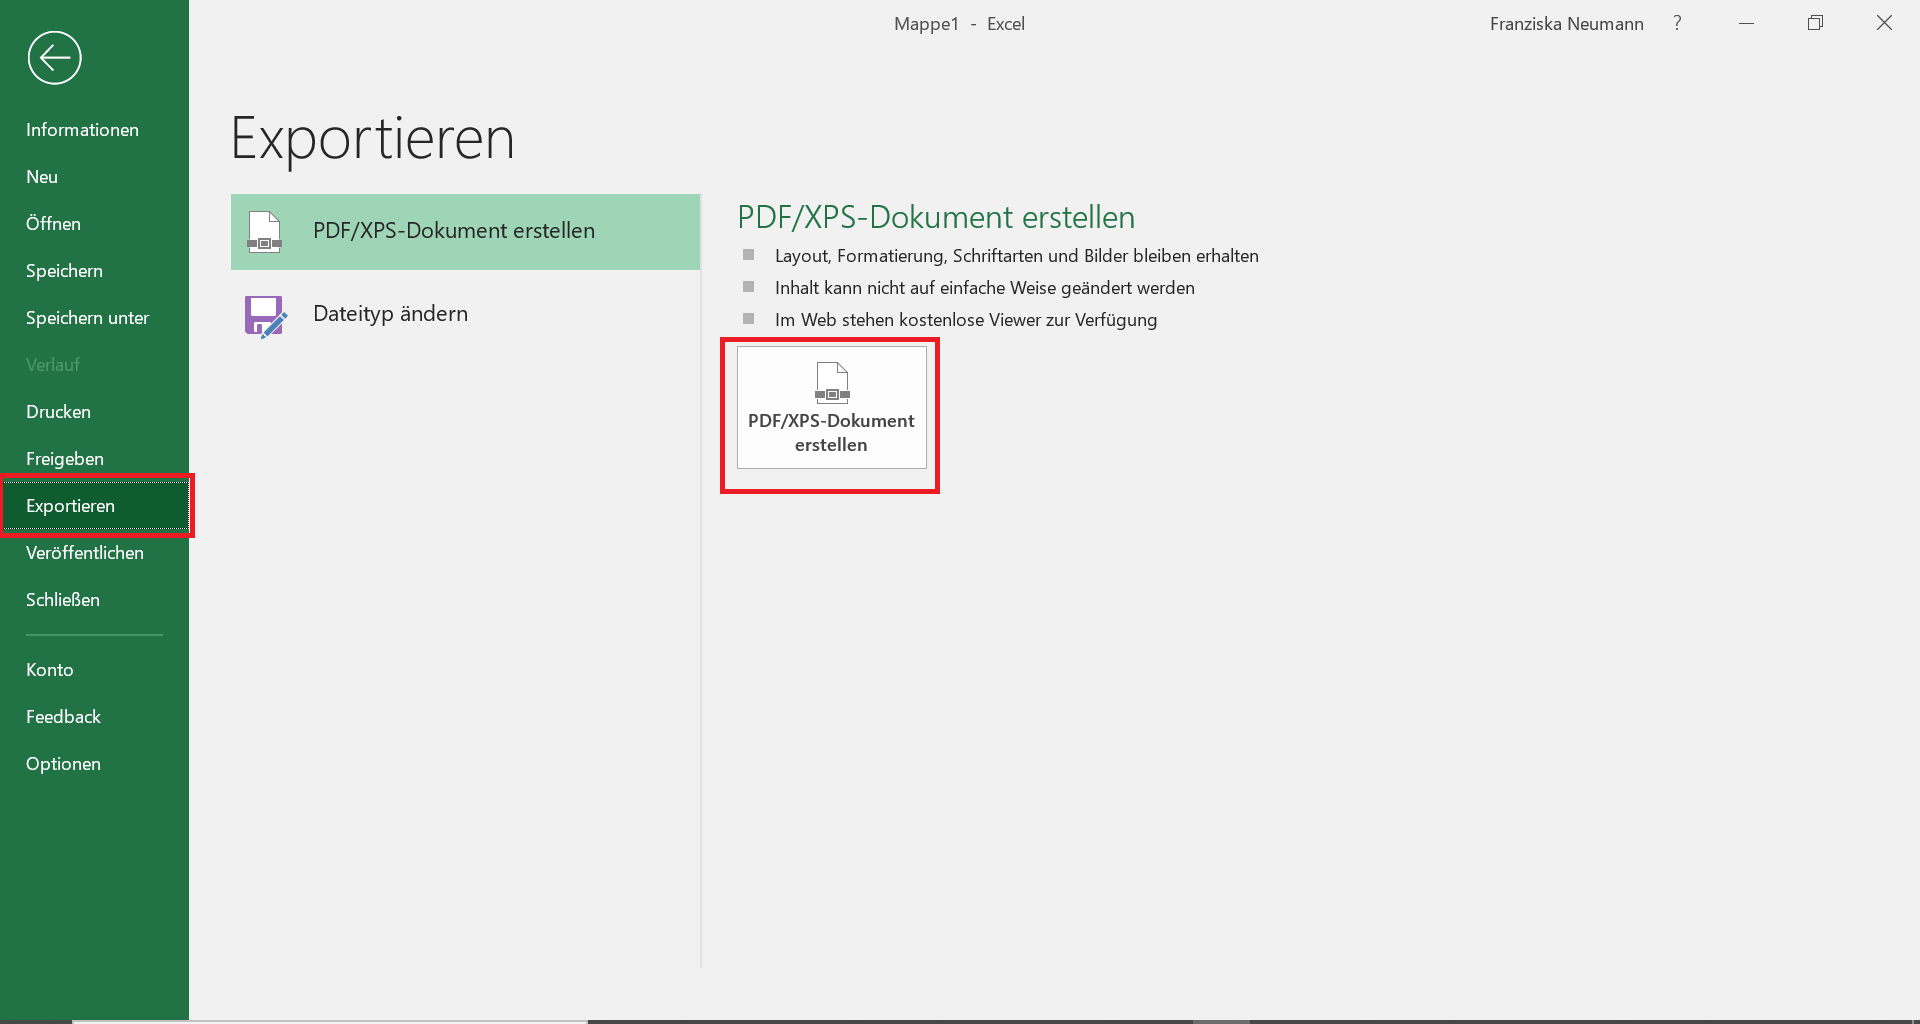
Task: Select the Exportieren sidebar entry
Action: (70, 506)
